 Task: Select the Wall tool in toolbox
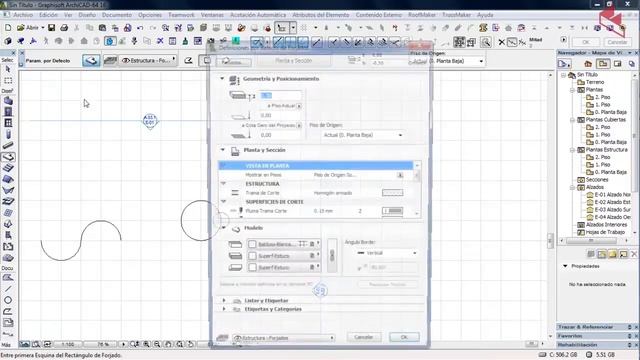8,101
